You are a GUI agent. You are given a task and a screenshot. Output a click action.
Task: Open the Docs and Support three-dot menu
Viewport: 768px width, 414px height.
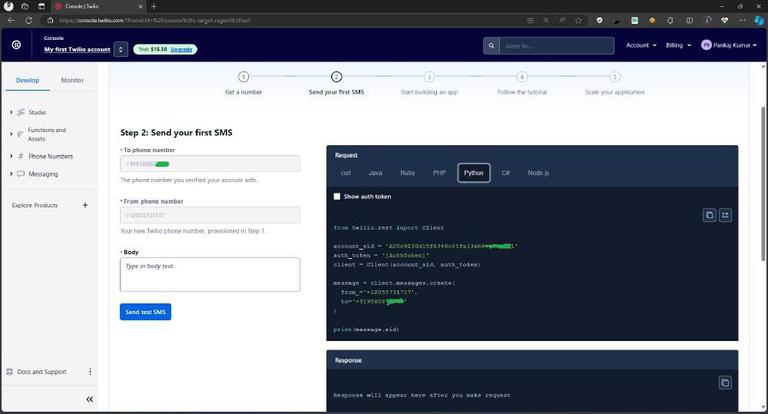pos(90,372)
